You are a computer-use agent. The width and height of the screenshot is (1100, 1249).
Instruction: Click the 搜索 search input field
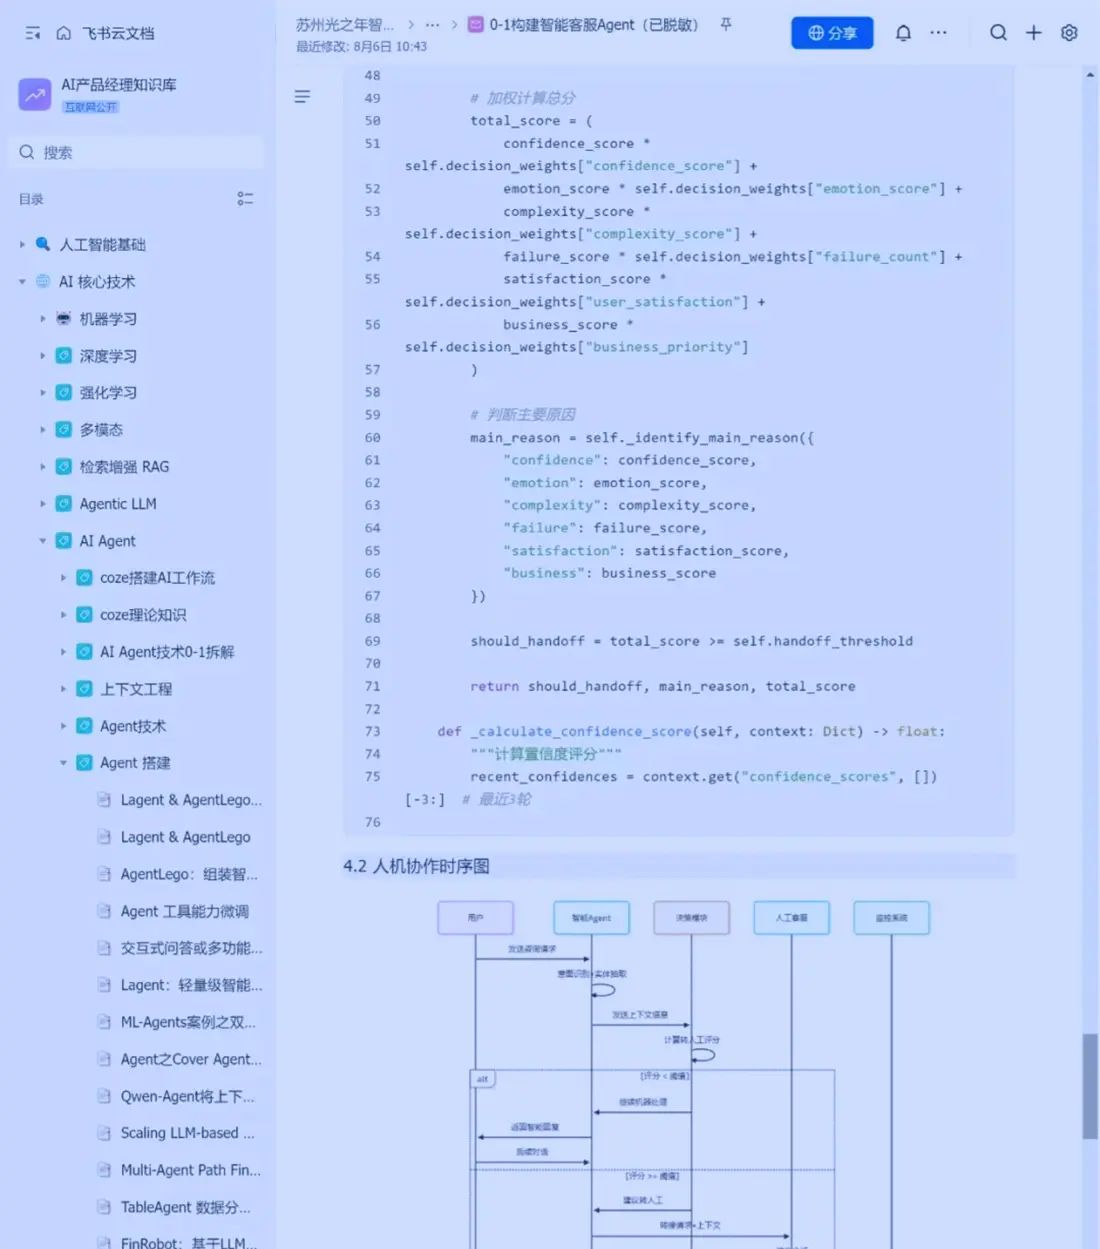140,152
